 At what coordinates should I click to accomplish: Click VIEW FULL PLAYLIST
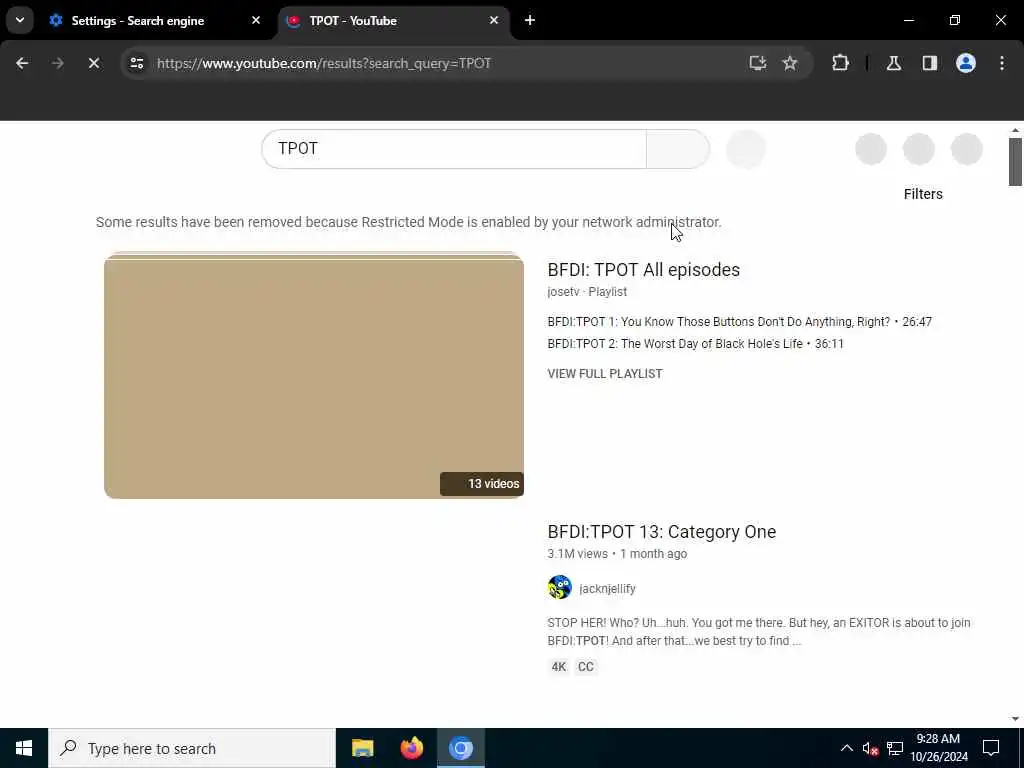pyautogui.click(x=605, y=374)
